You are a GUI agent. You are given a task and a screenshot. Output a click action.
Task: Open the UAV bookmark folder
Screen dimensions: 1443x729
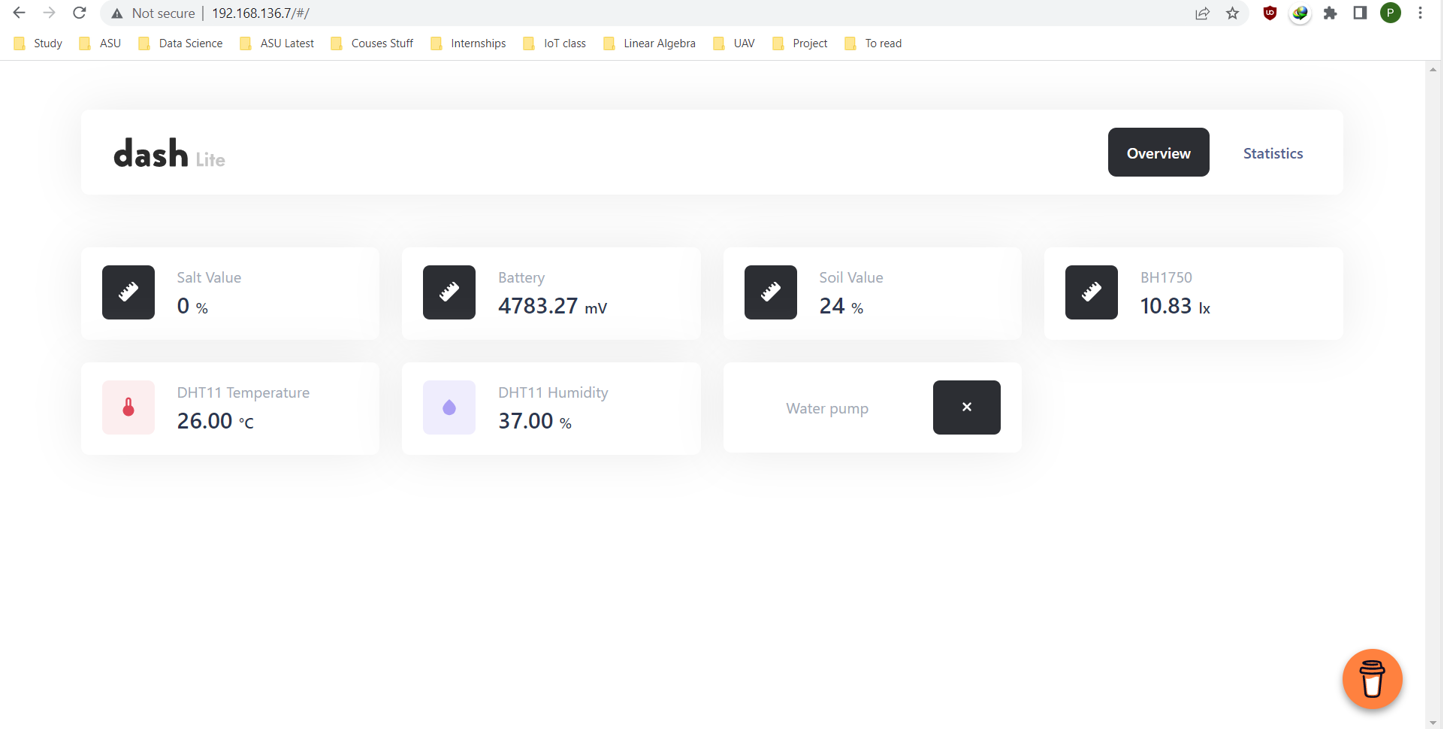(x=734, y=43)
